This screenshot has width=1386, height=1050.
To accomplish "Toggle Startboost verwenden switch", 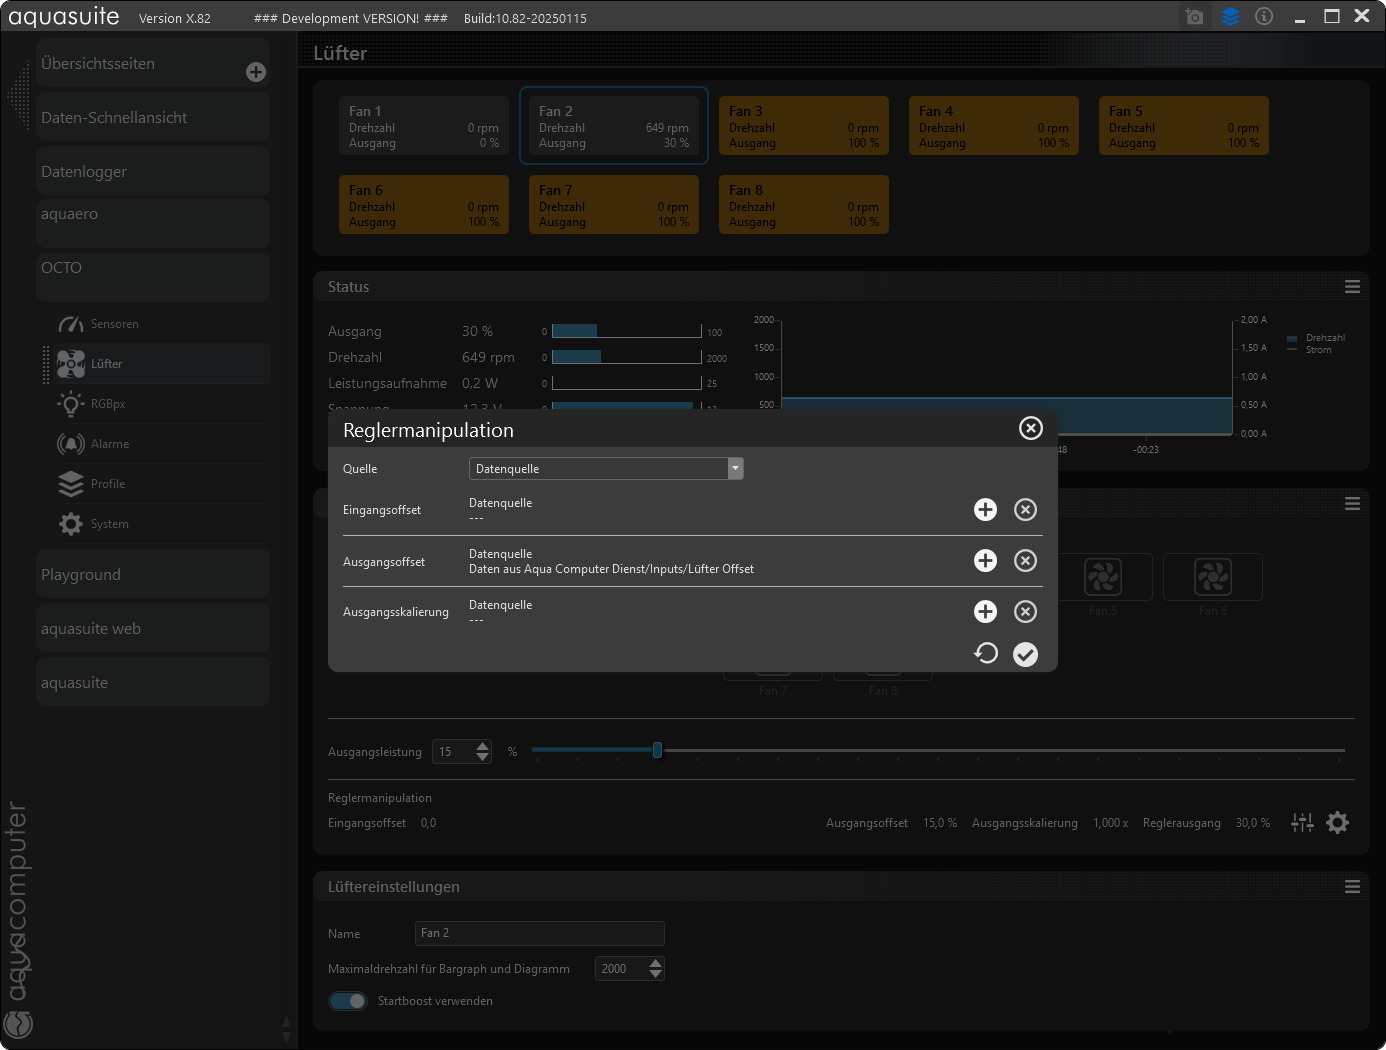I will pyautogui.click(x=348, y=1001).
